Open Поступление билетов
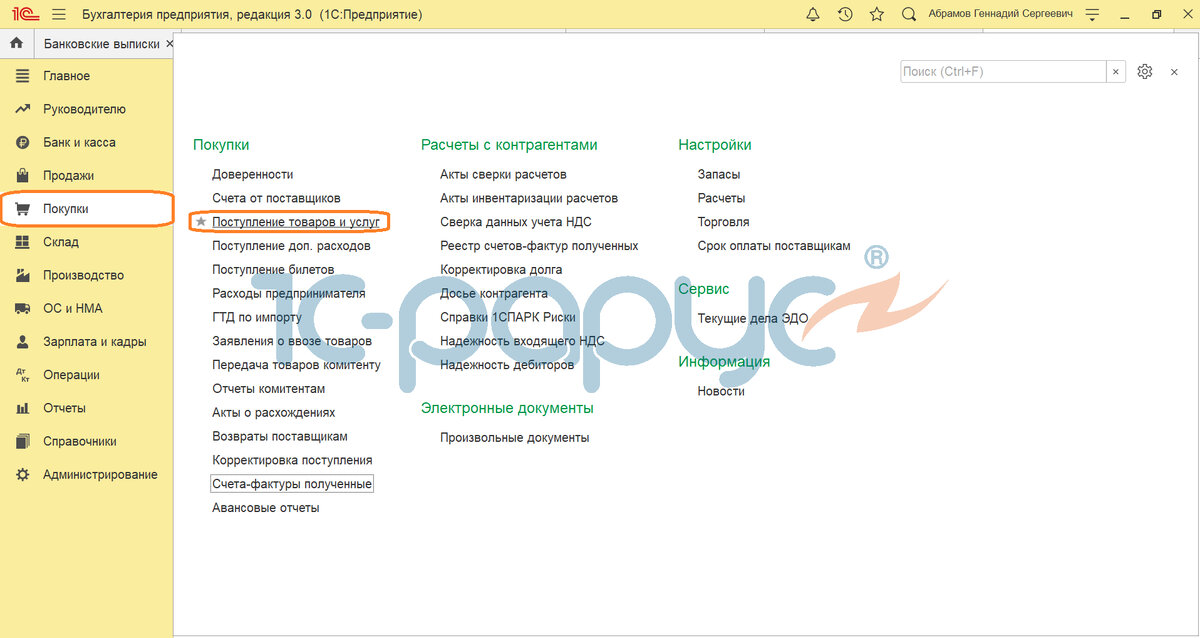Screen dimensions: 1200x638 point(273,269)
